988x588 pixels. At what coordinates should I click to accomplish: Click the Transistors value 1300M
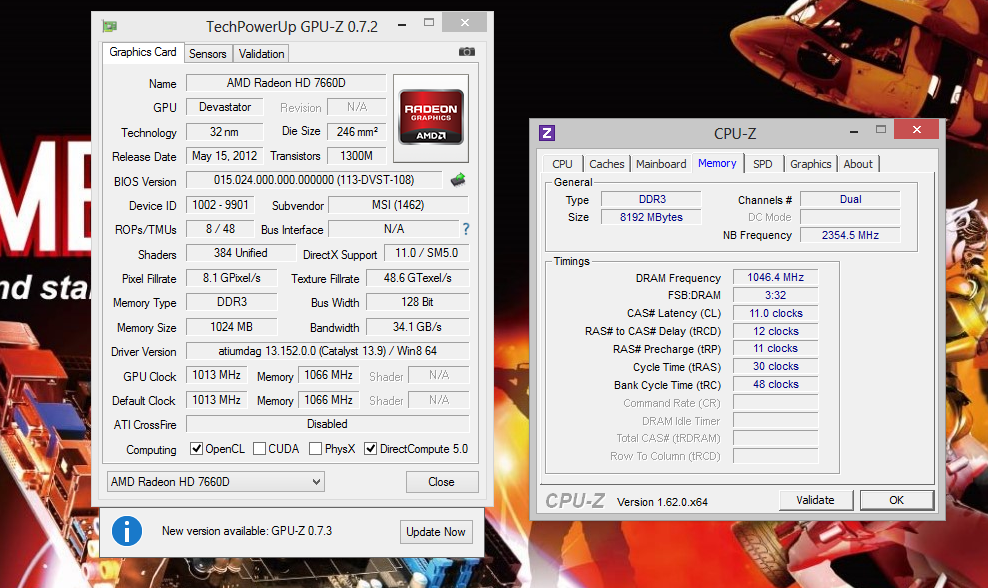pyautogui.click(x=357, y=156)
